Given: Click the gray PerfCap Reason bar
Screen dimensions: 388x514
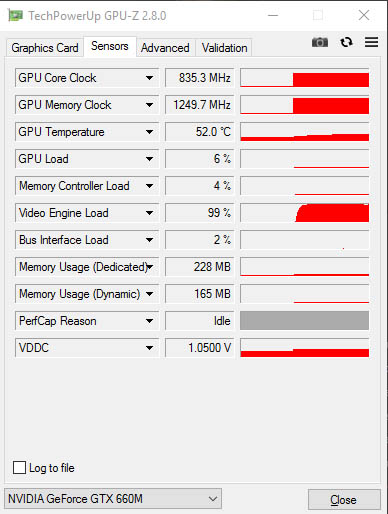Looking at the screenshot, I should coord(304,321).
